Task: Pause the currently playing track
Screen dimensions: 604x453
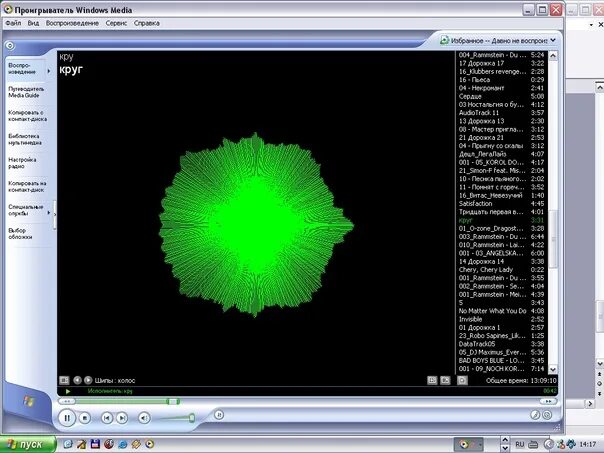Action: 67,418
